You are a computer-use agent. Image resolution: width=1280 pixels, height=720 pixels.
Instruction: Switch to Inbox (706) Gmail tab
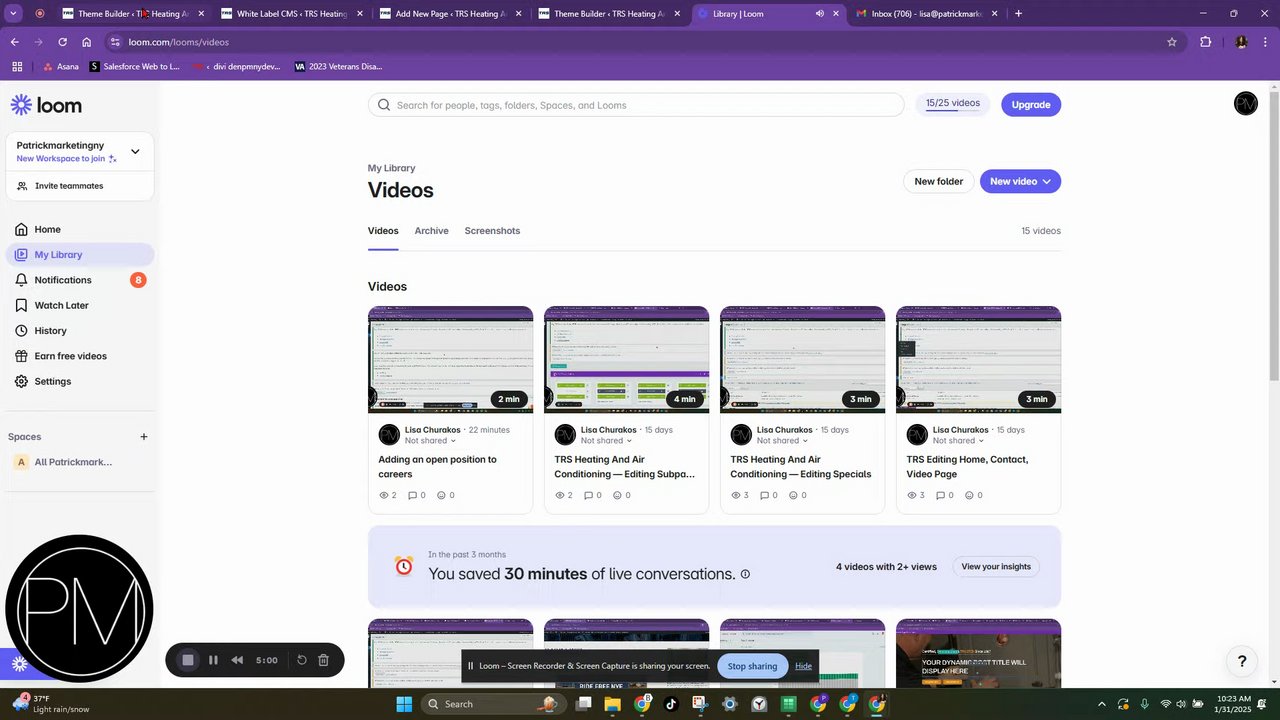coord(925,14)
